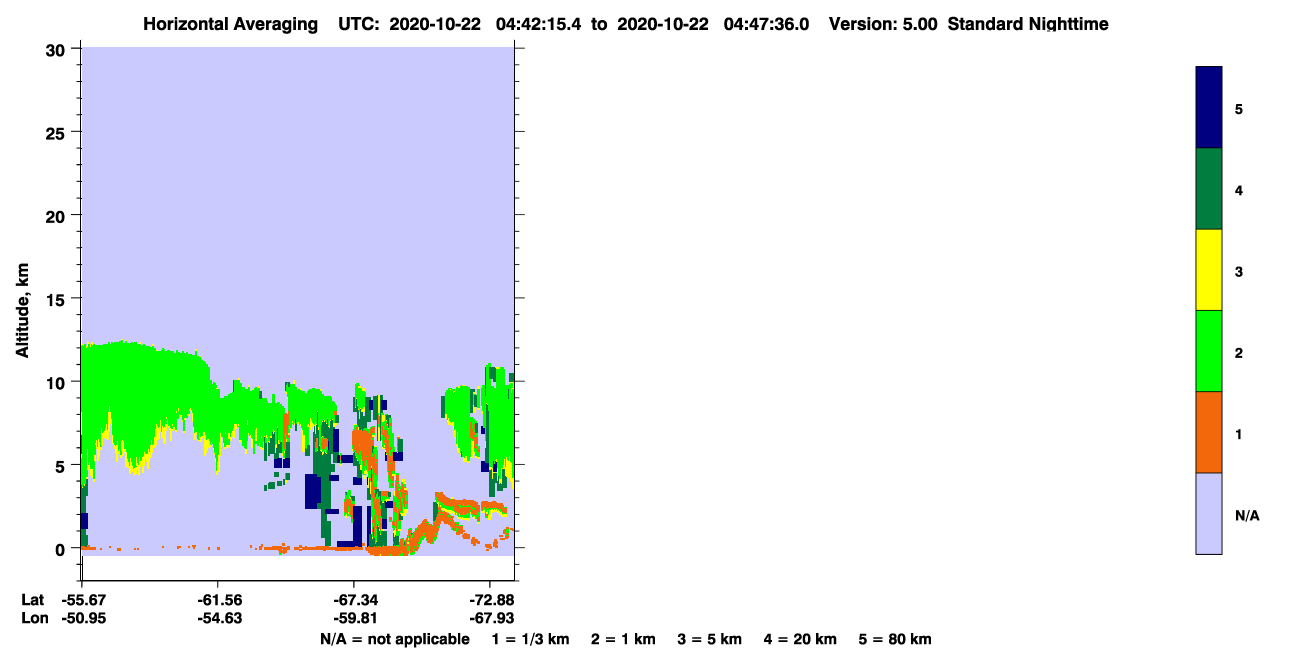Click the '2 = 1 km' legend entry
Screen dimensions: 1300x667
[x=623, y=639]
